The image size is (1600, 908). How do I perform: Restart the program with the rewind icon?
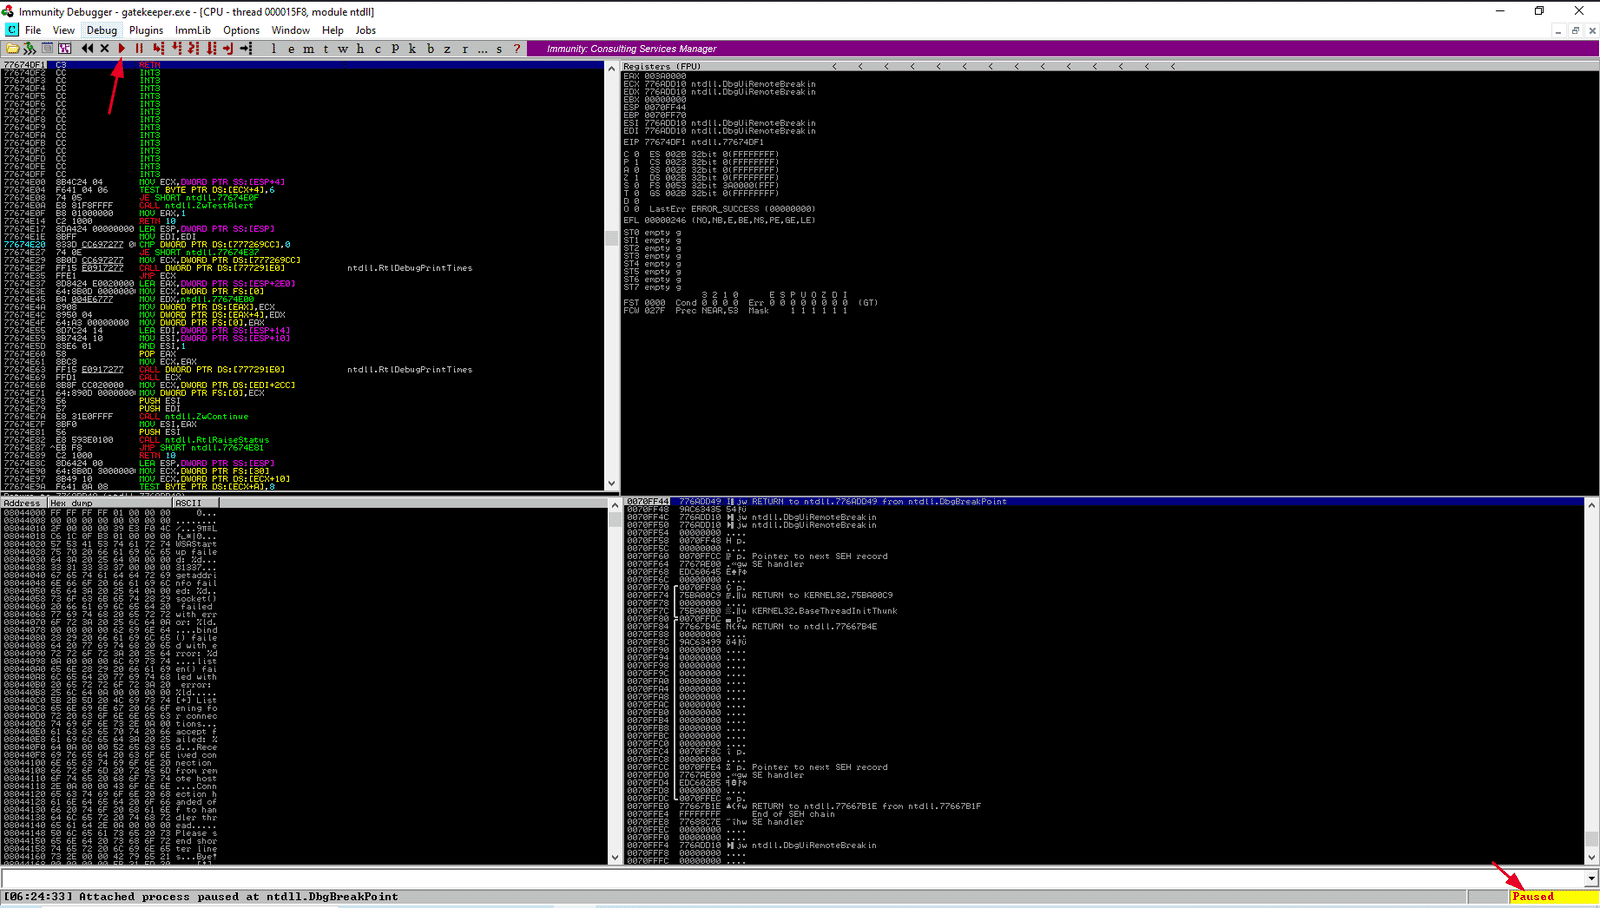click(x=87, y=48)
